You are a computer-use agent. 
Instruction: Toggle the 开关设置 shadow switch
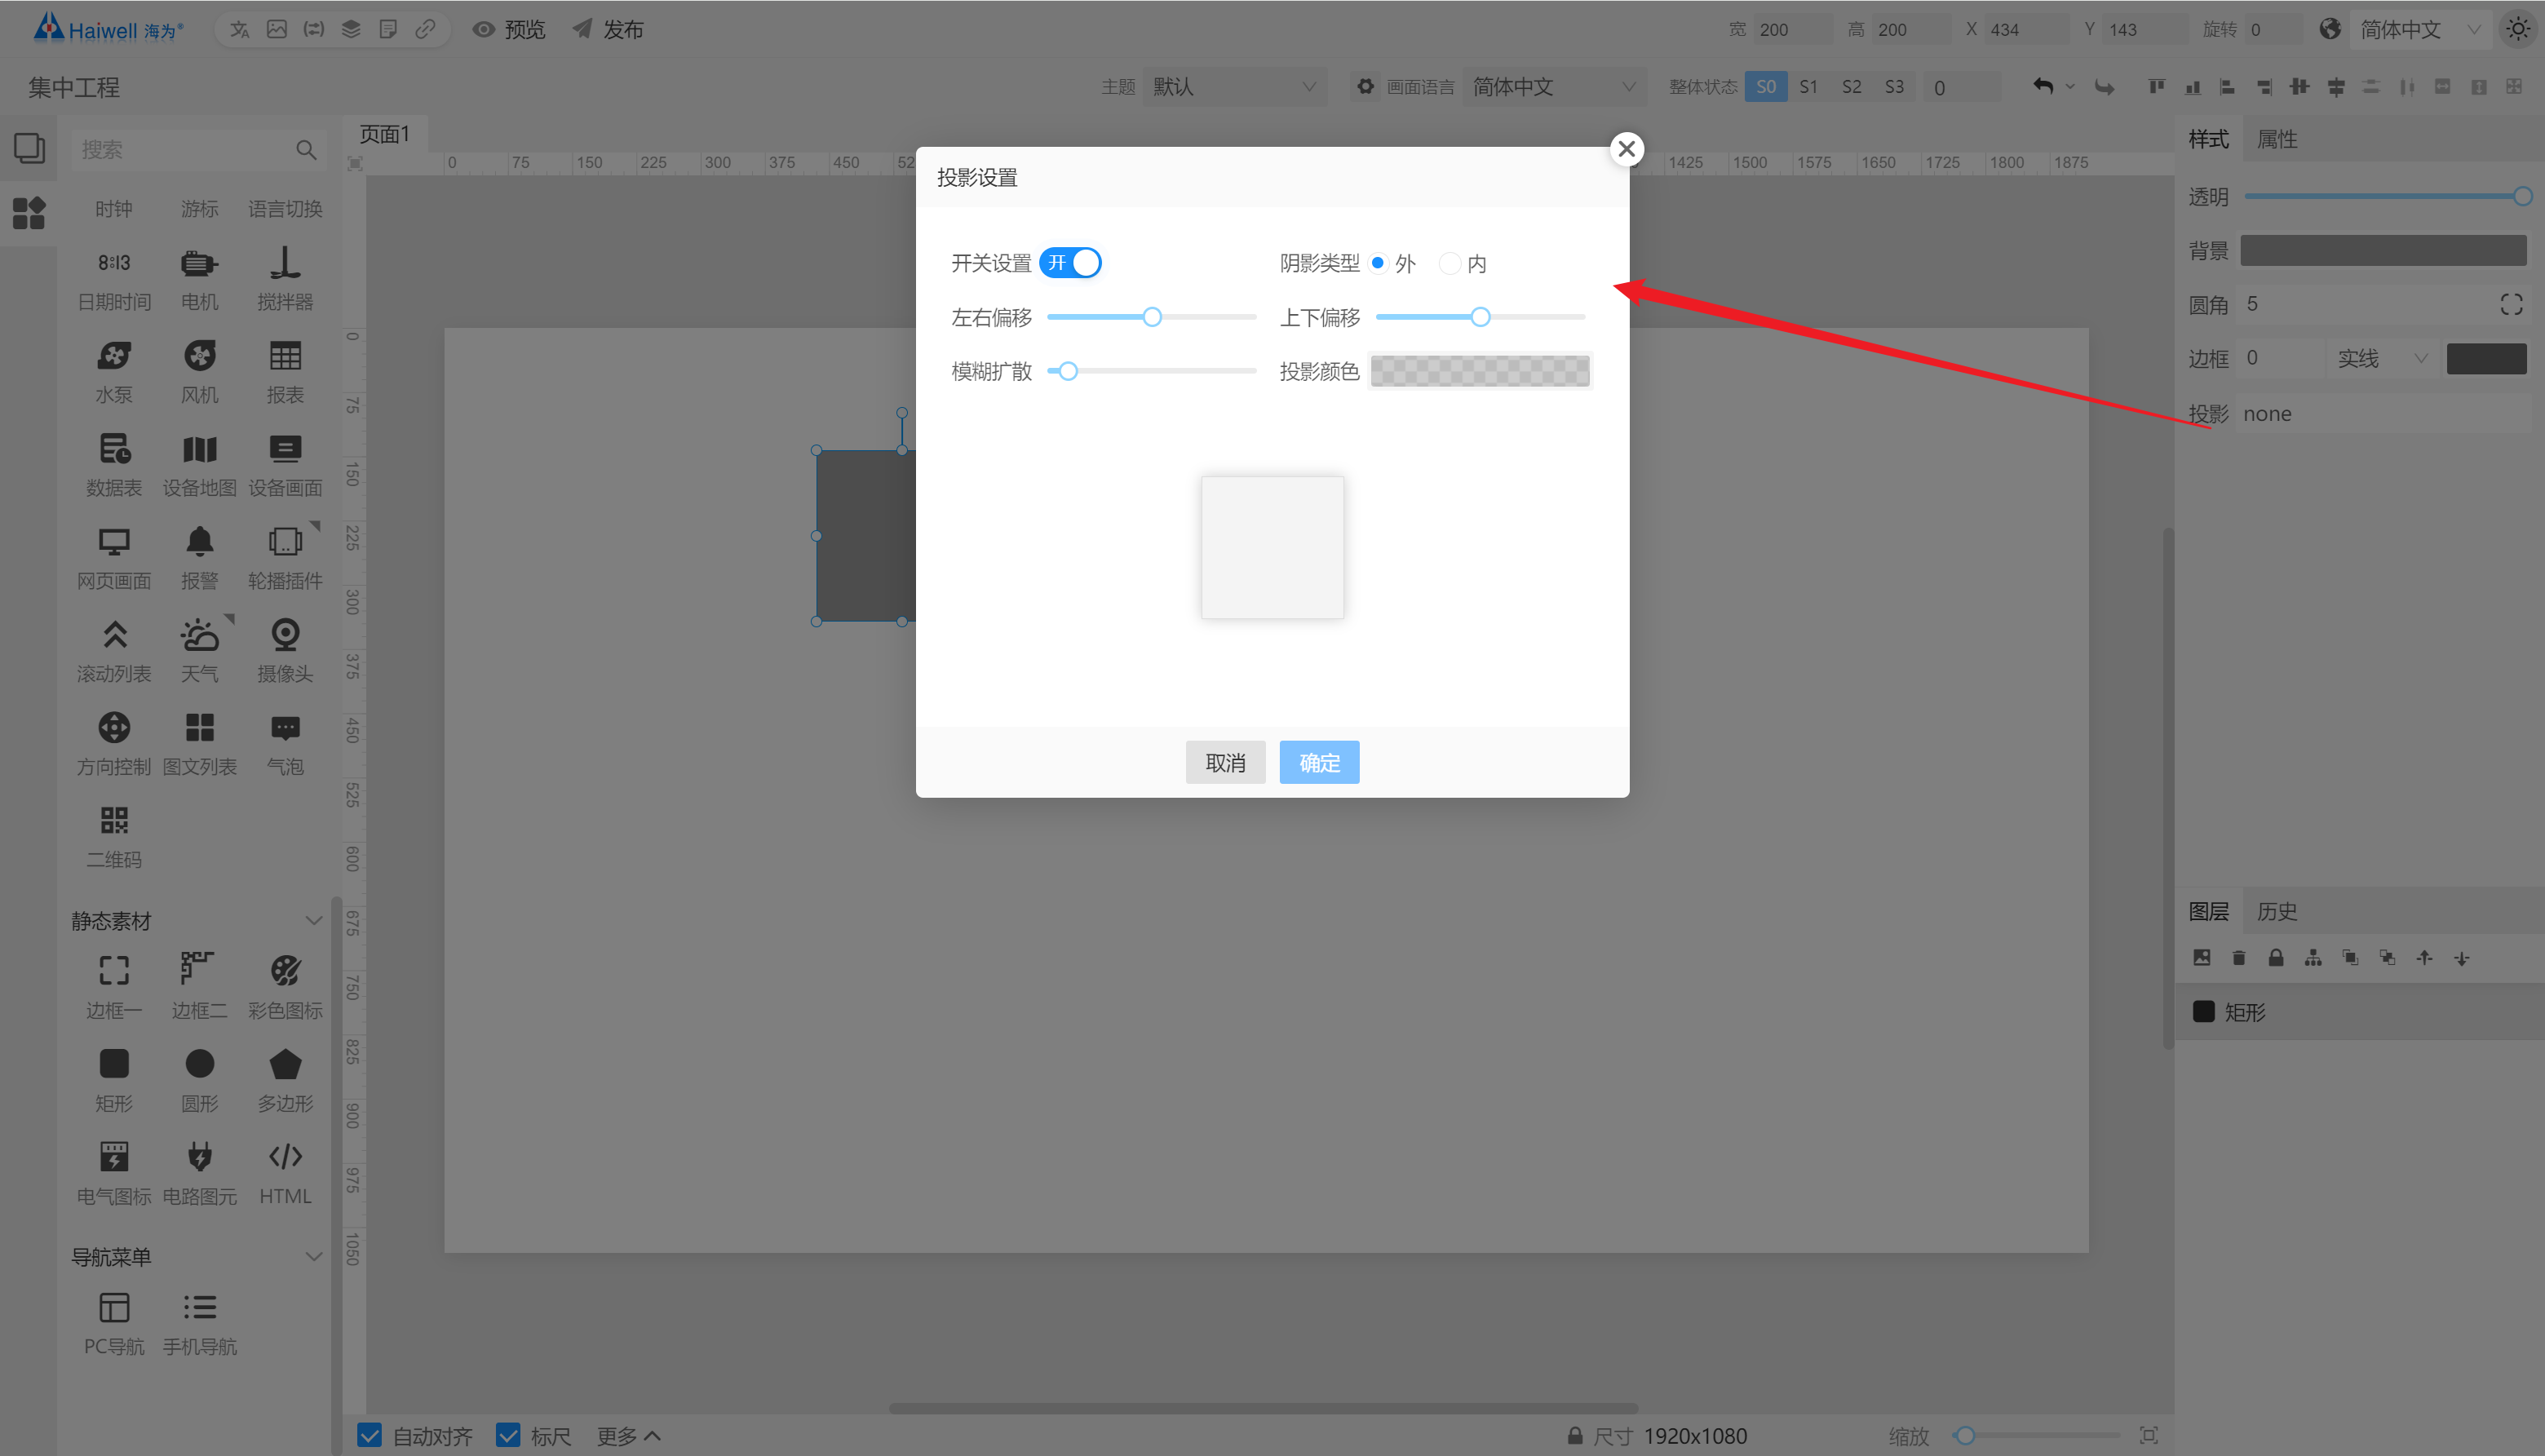pyautogui.click(x=1070, y=263)
